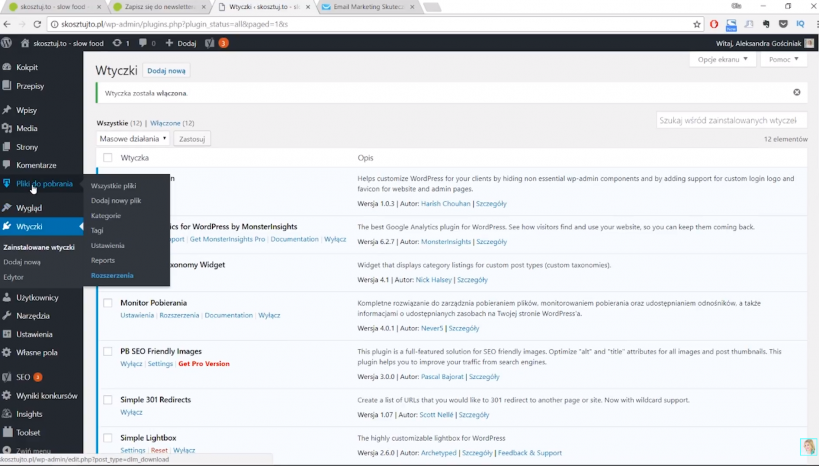
Task: Open Wygląd appearance icon
Action: (x=7, y=207)
